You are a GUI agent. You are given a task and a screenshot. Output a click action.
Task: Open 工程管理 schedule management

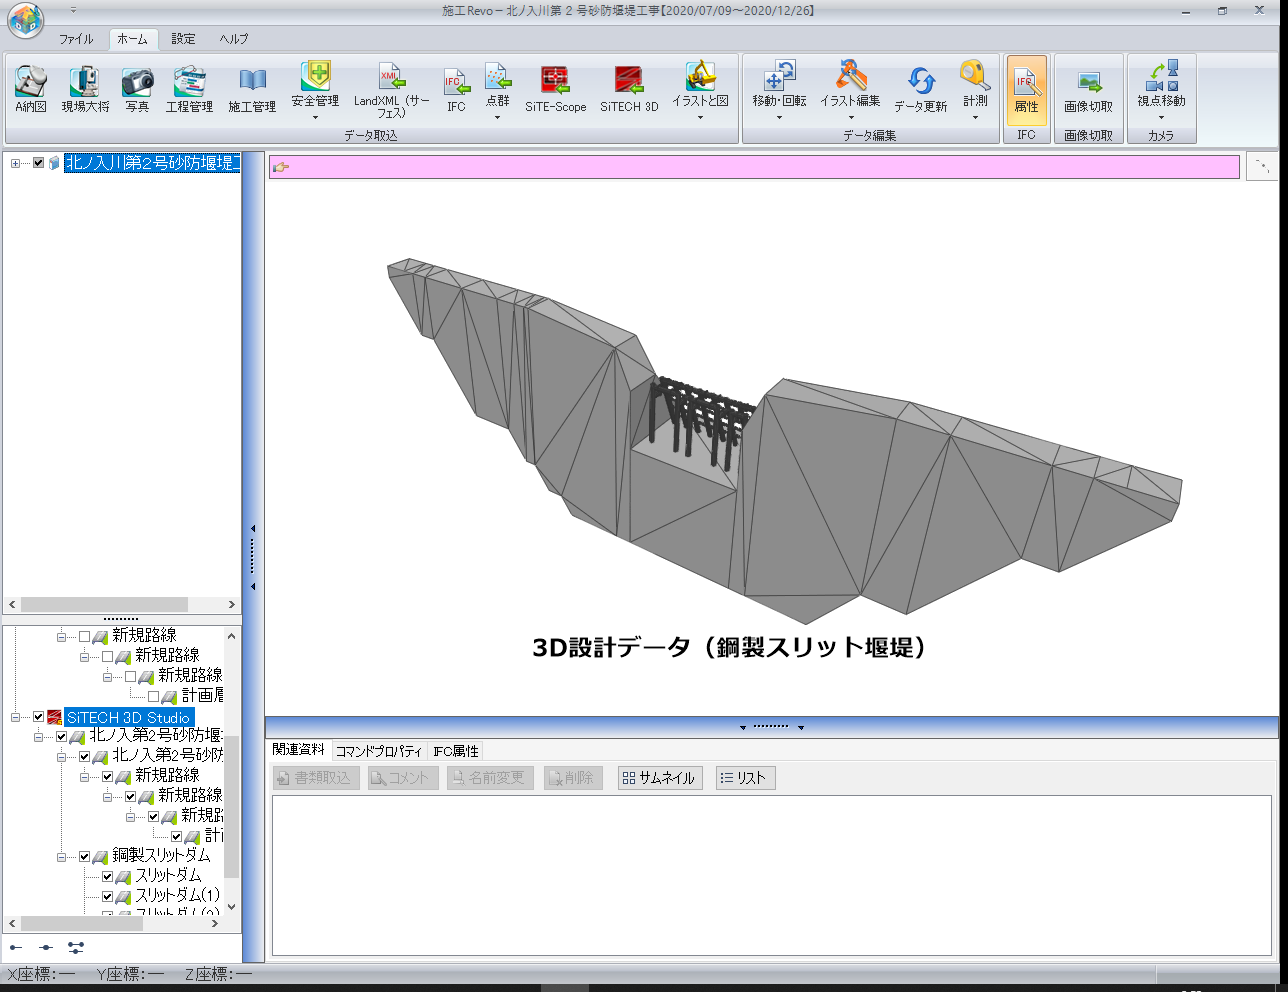(x=189, y=88)
